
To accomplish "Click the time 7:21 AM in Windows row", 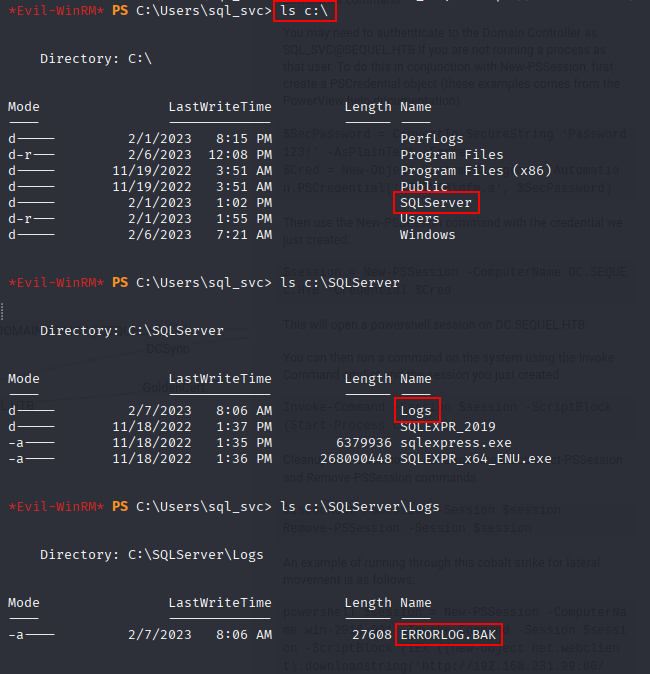I will (x=244, y=235).
